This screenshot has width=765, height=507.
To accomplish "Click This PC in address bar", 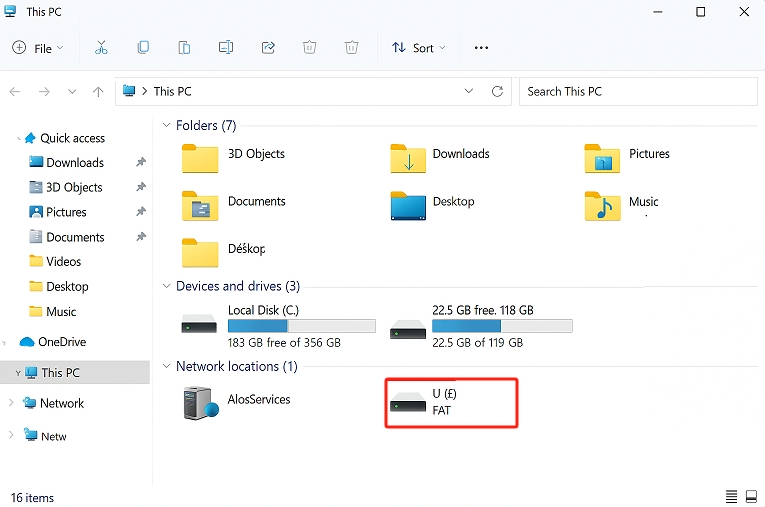I will click(172, 91).
